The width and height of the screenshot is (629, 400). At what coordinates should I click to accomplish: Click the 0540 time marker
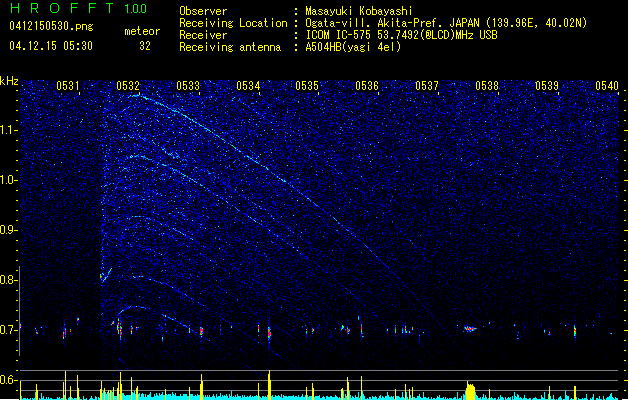[607, 86]
